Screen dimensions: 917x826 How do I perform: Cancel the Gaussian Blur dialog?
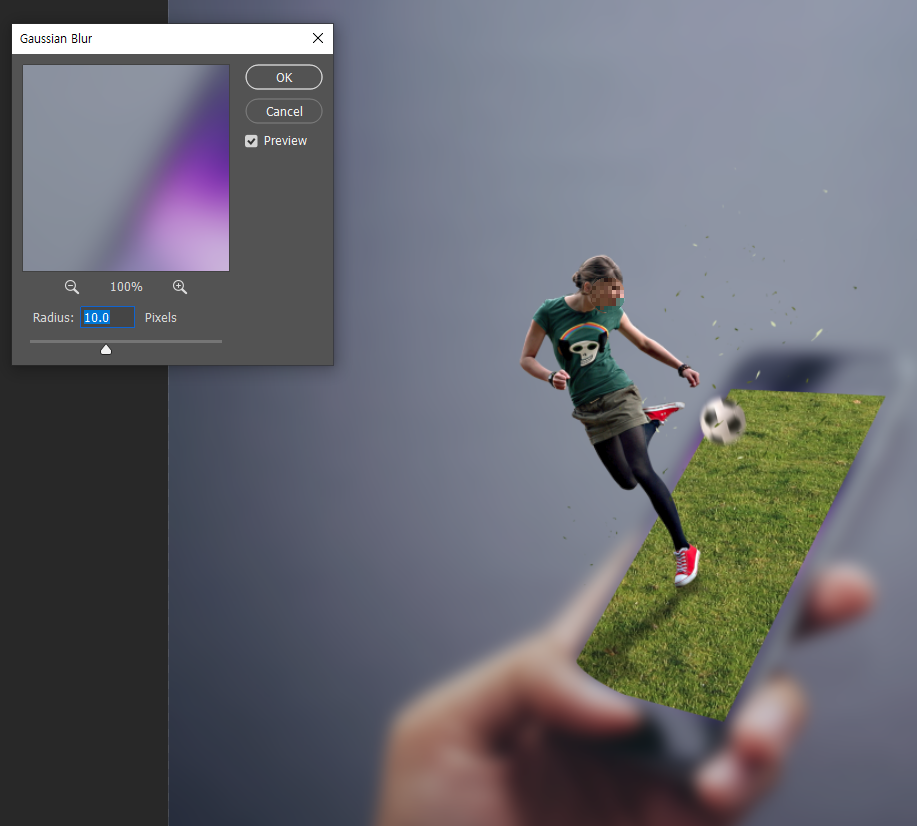[x=284, y=111]
